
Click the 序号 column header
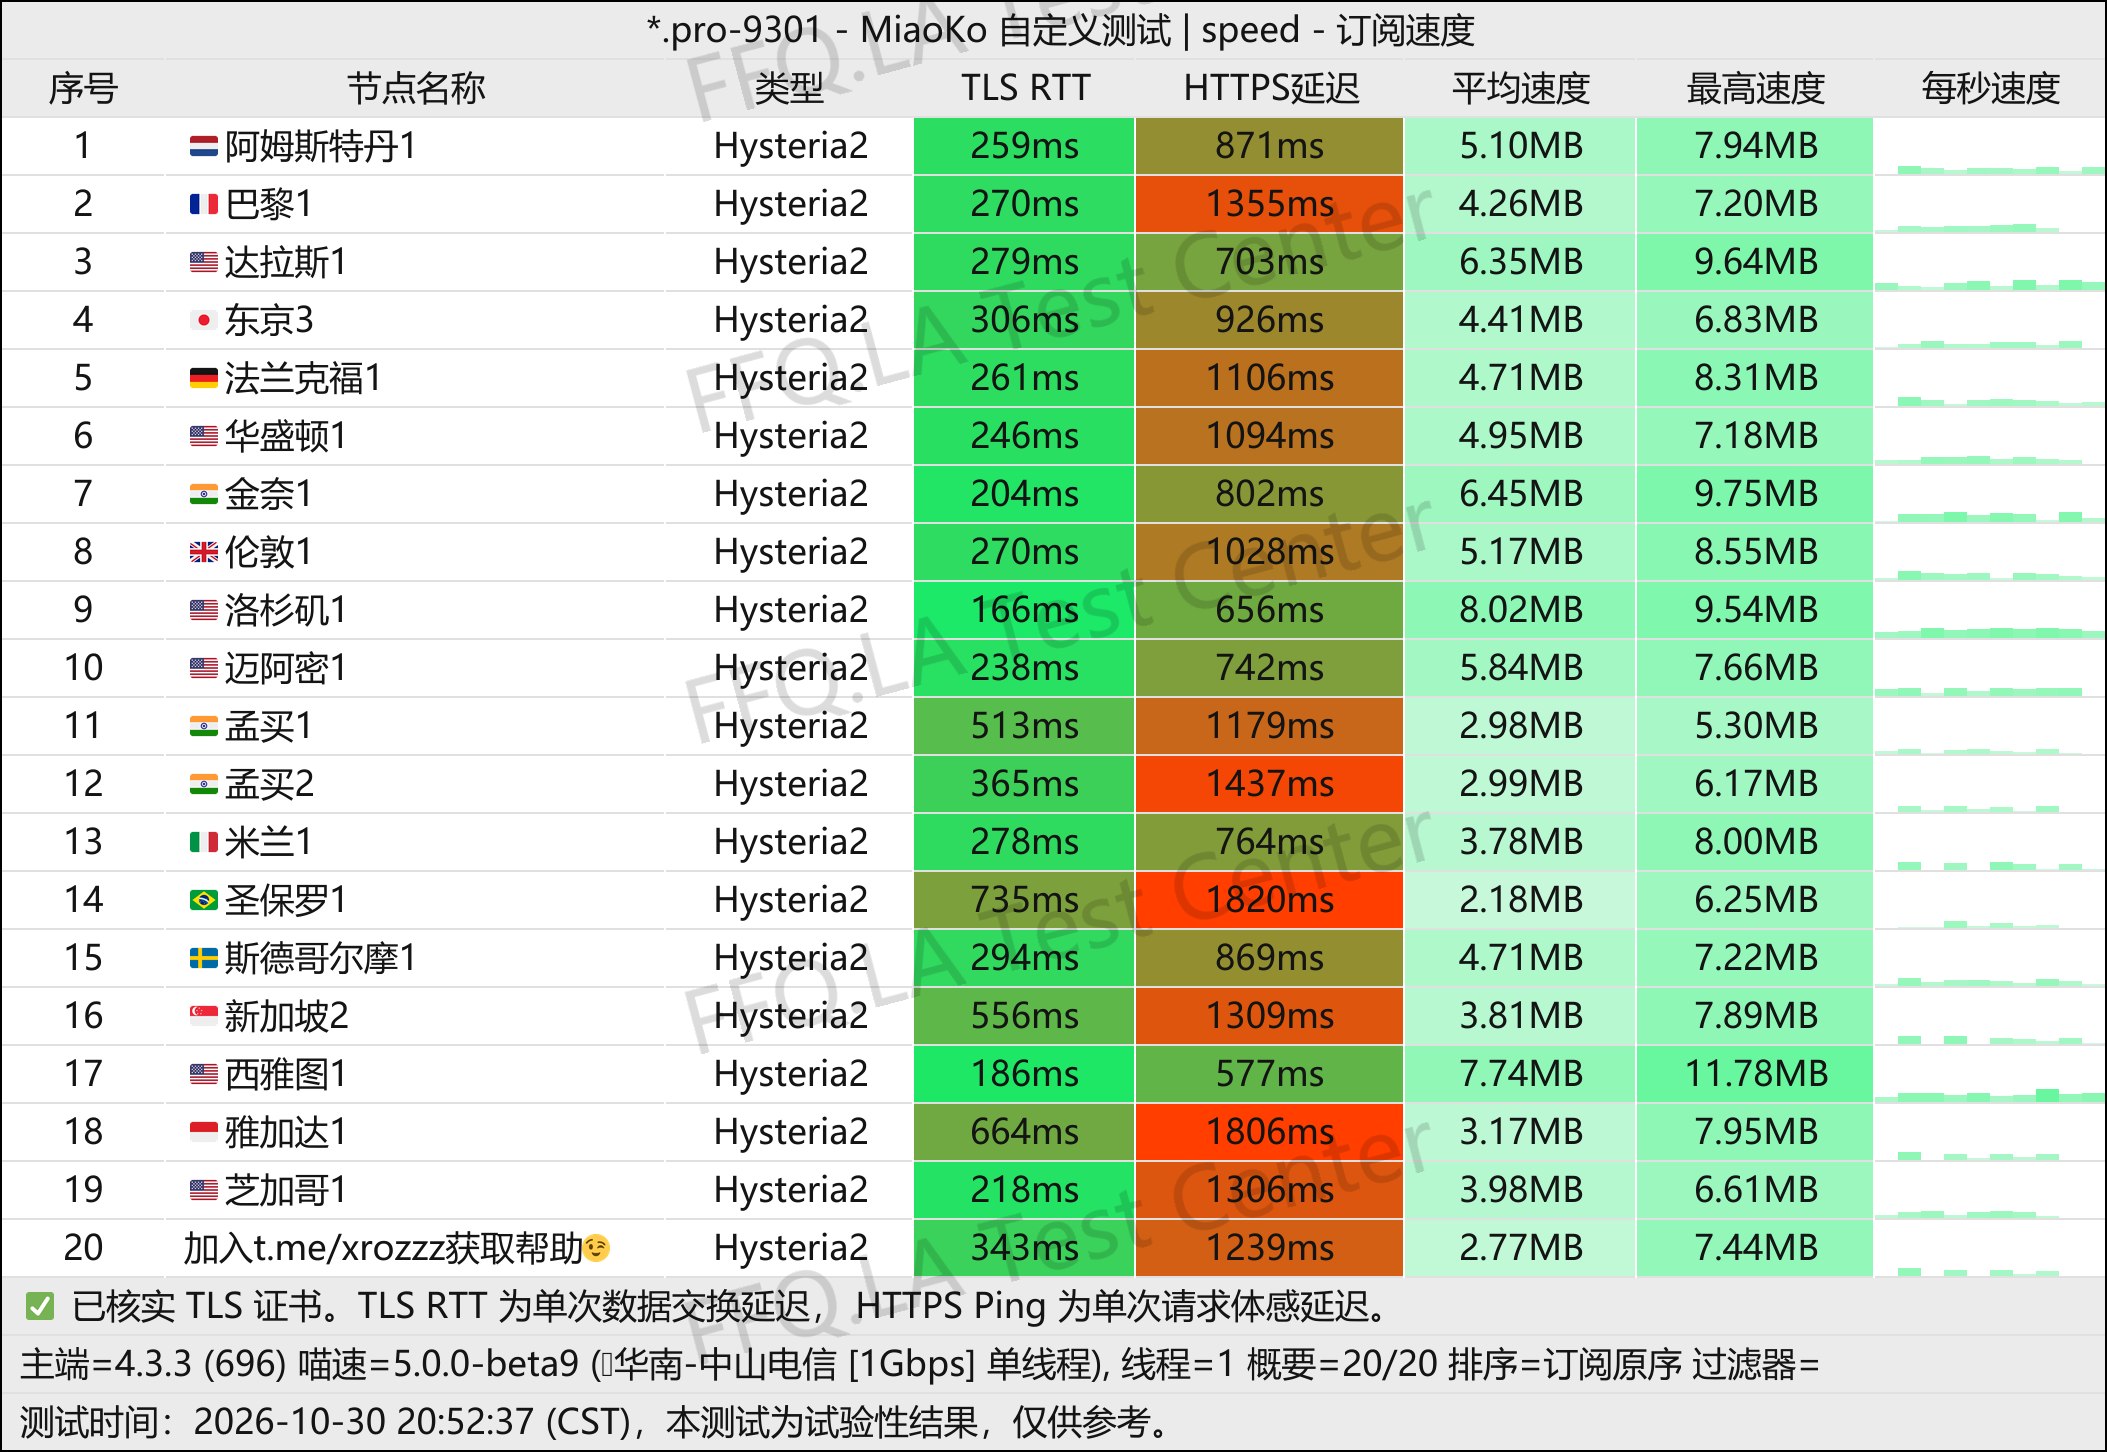pos(83,89)
